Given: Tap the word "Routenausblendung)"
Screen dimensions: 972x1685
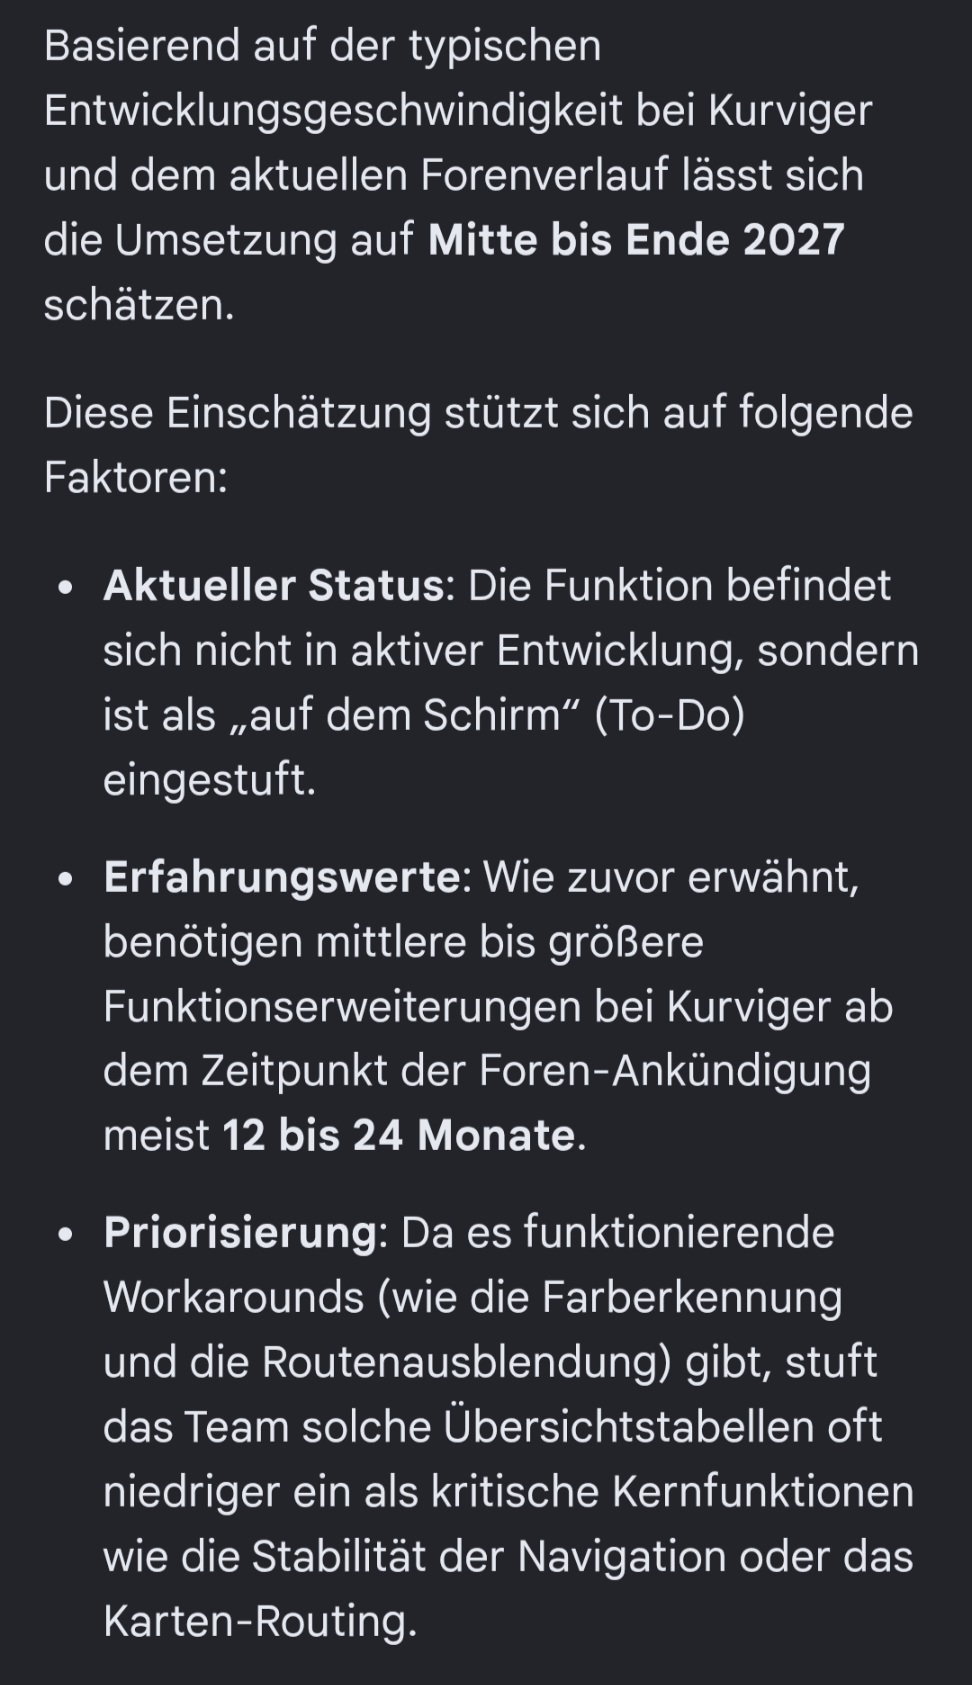Looking at the screenshot, I should (467, 1363).
